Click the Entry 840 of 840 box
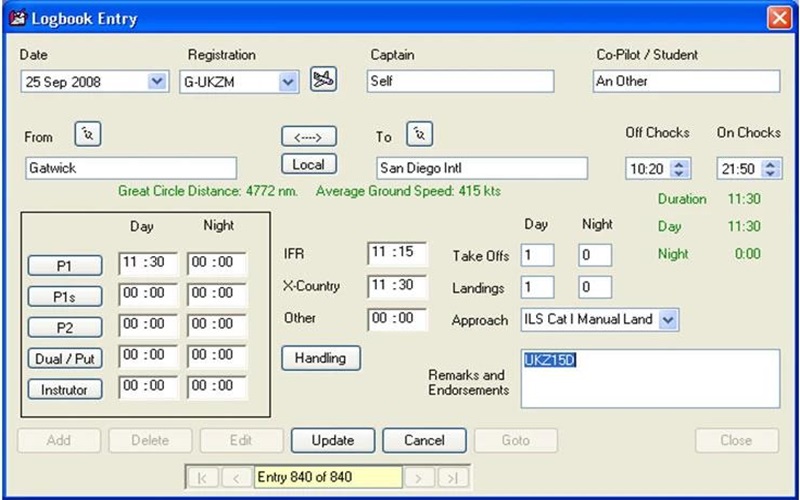The width and height of the screenshot is (800, 500). click(328, 478)
